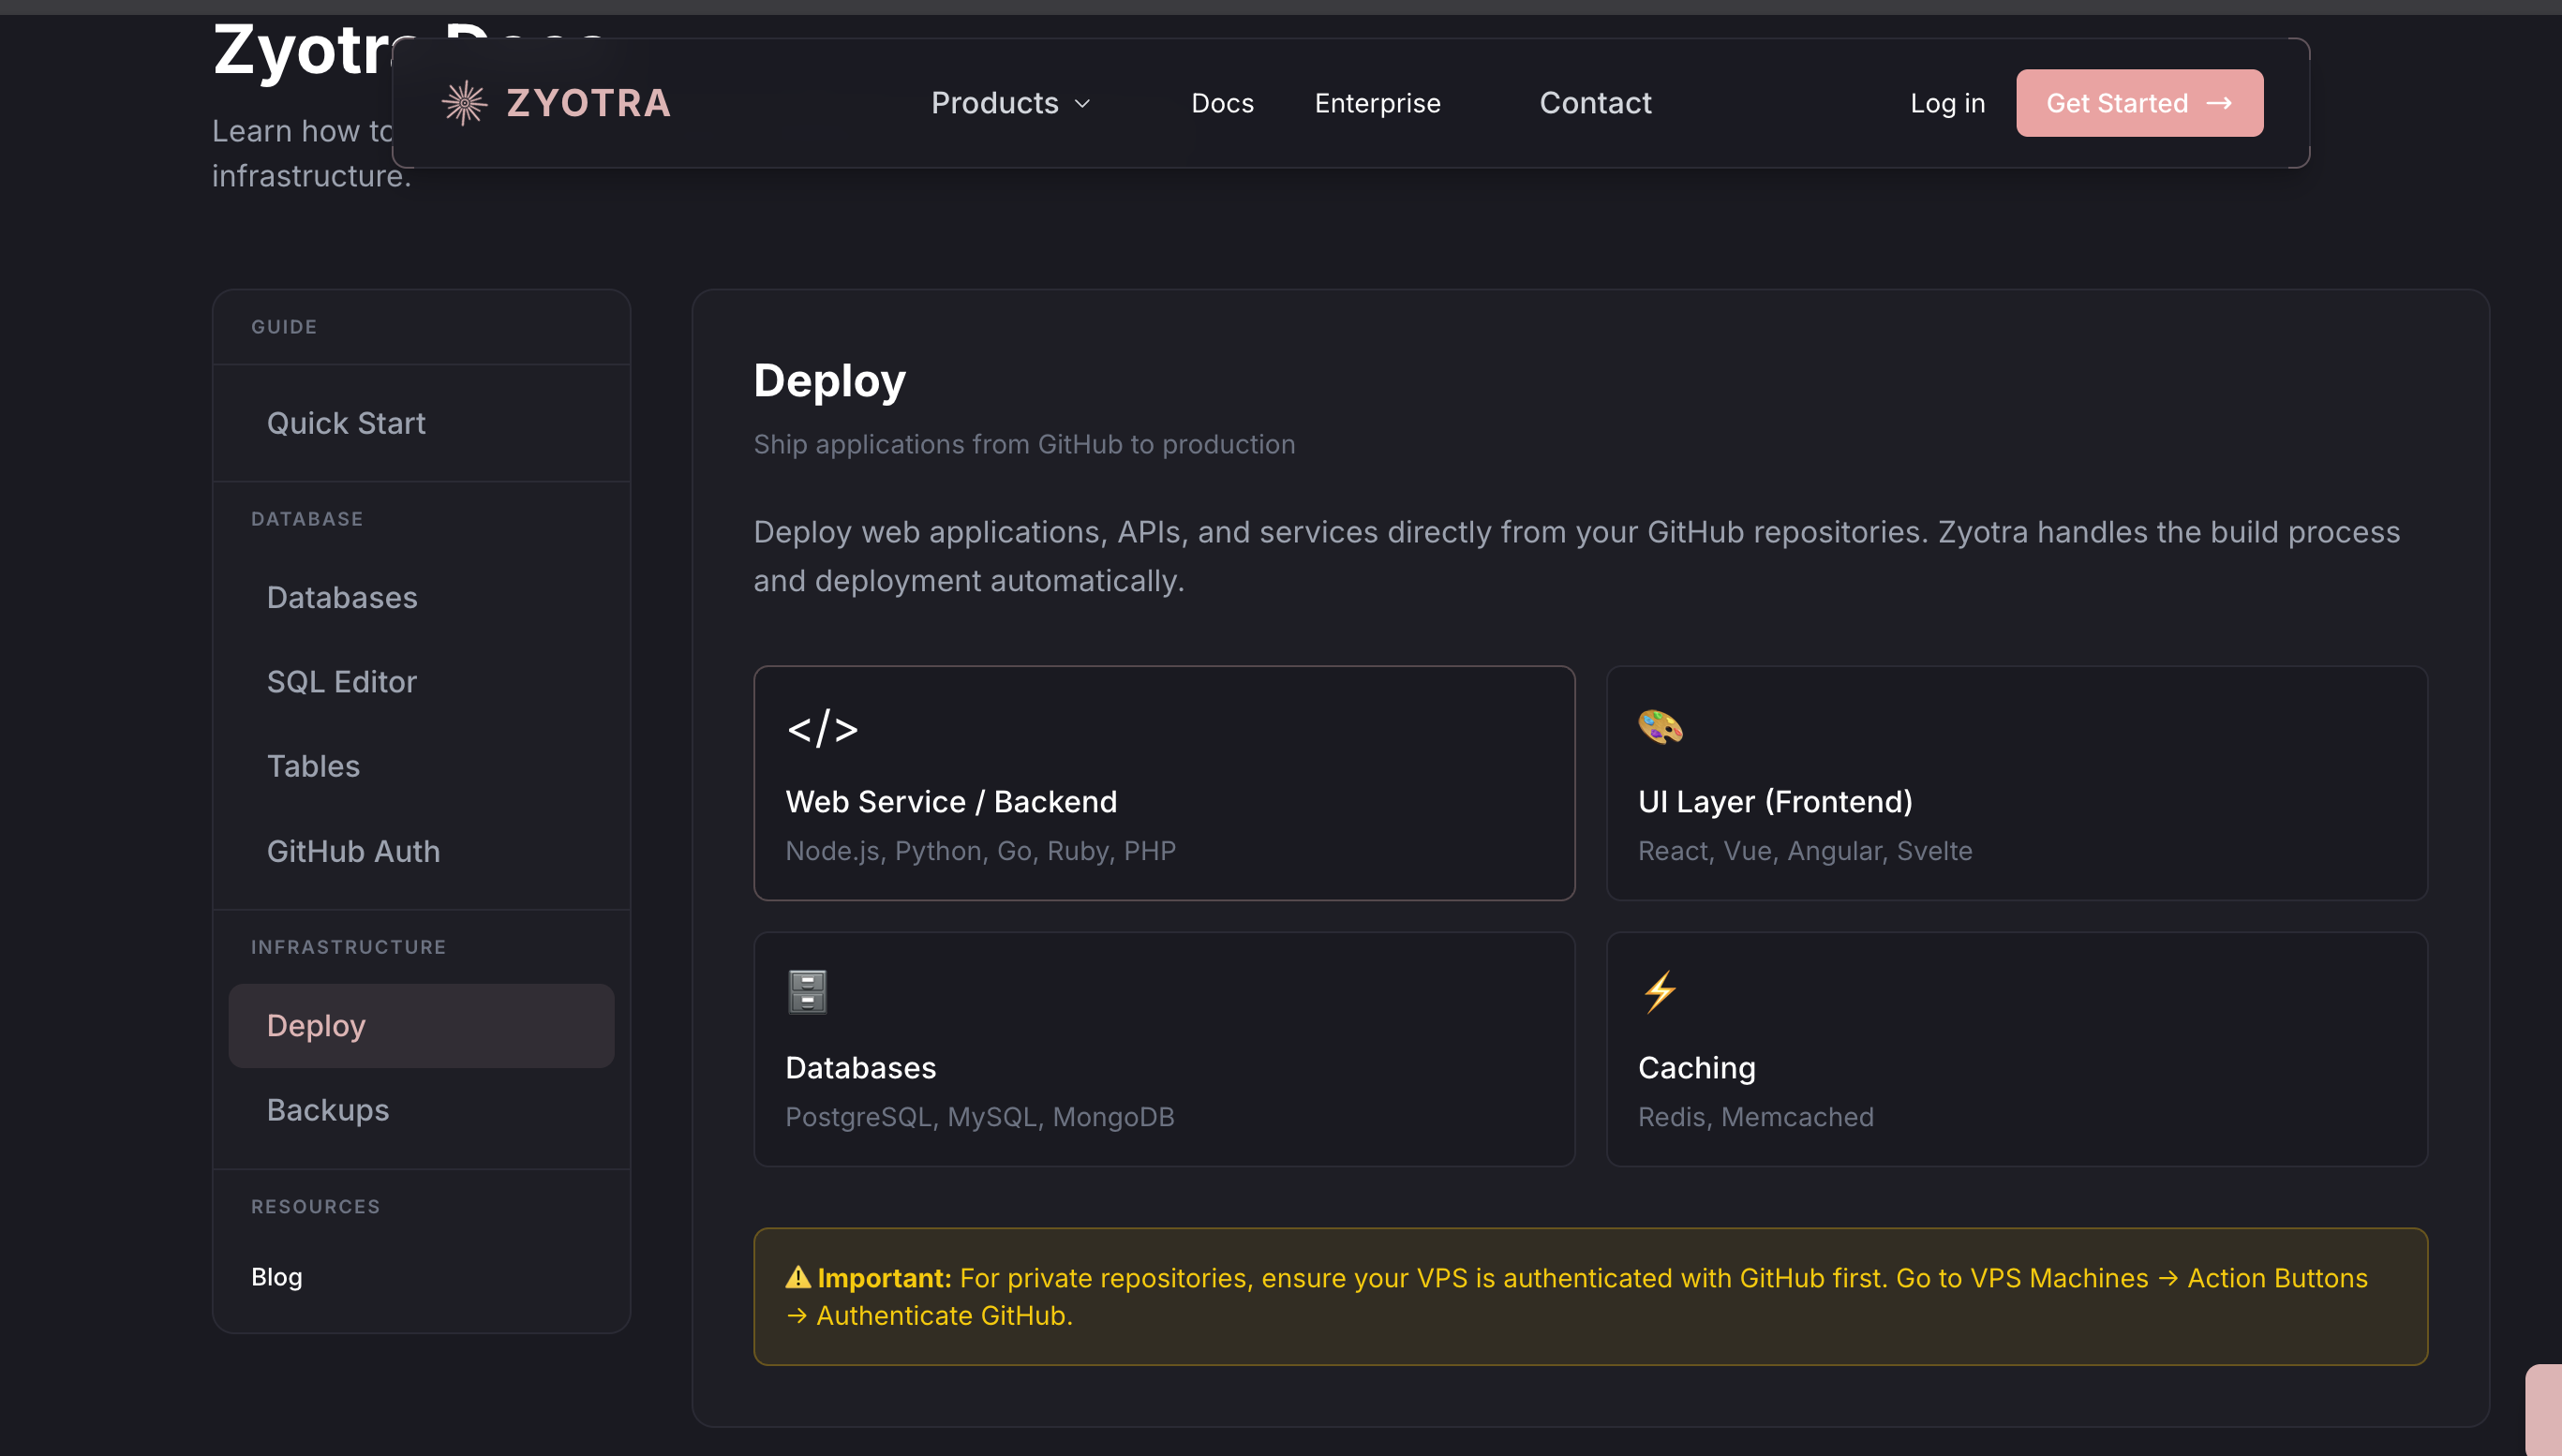
Task: Click the code icon on Web Service card
Action: tap(822, 728)
